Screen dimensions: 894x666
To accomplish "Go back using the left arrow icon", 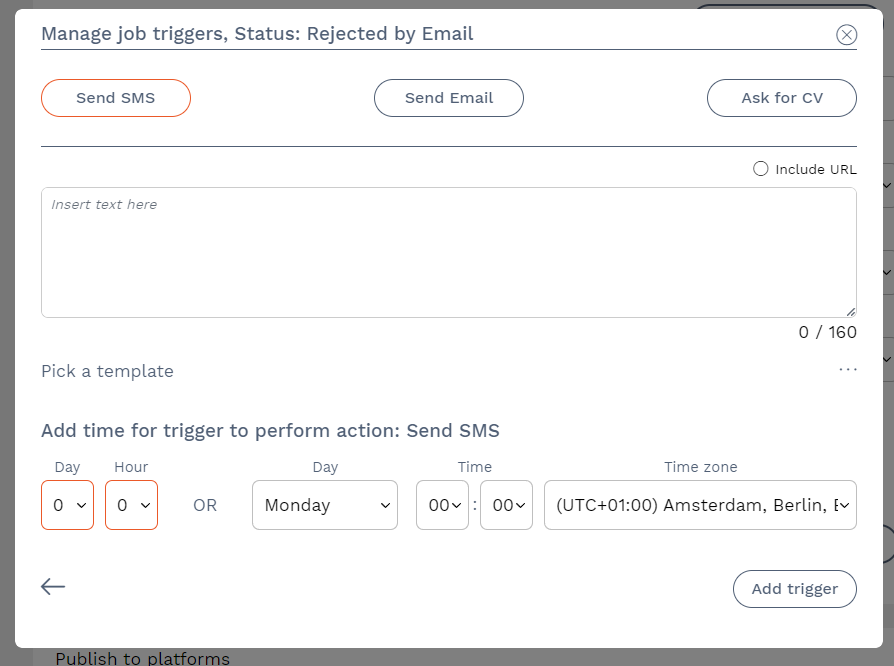I will [x=53, y=587].
